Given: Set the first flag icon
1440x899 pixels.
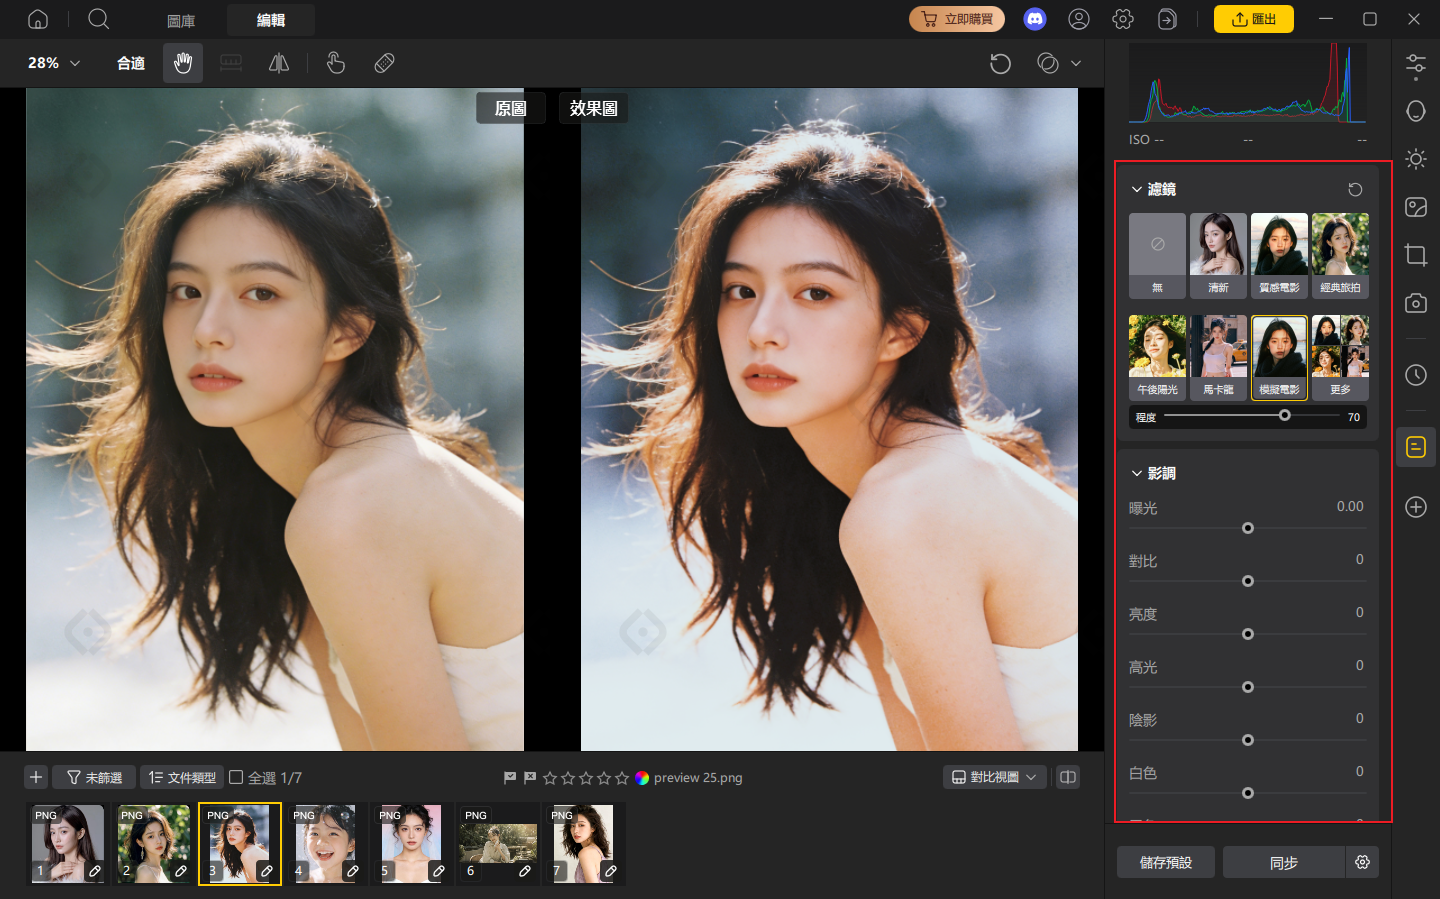Looking at the screenshot, I should (x=510, y=777).
